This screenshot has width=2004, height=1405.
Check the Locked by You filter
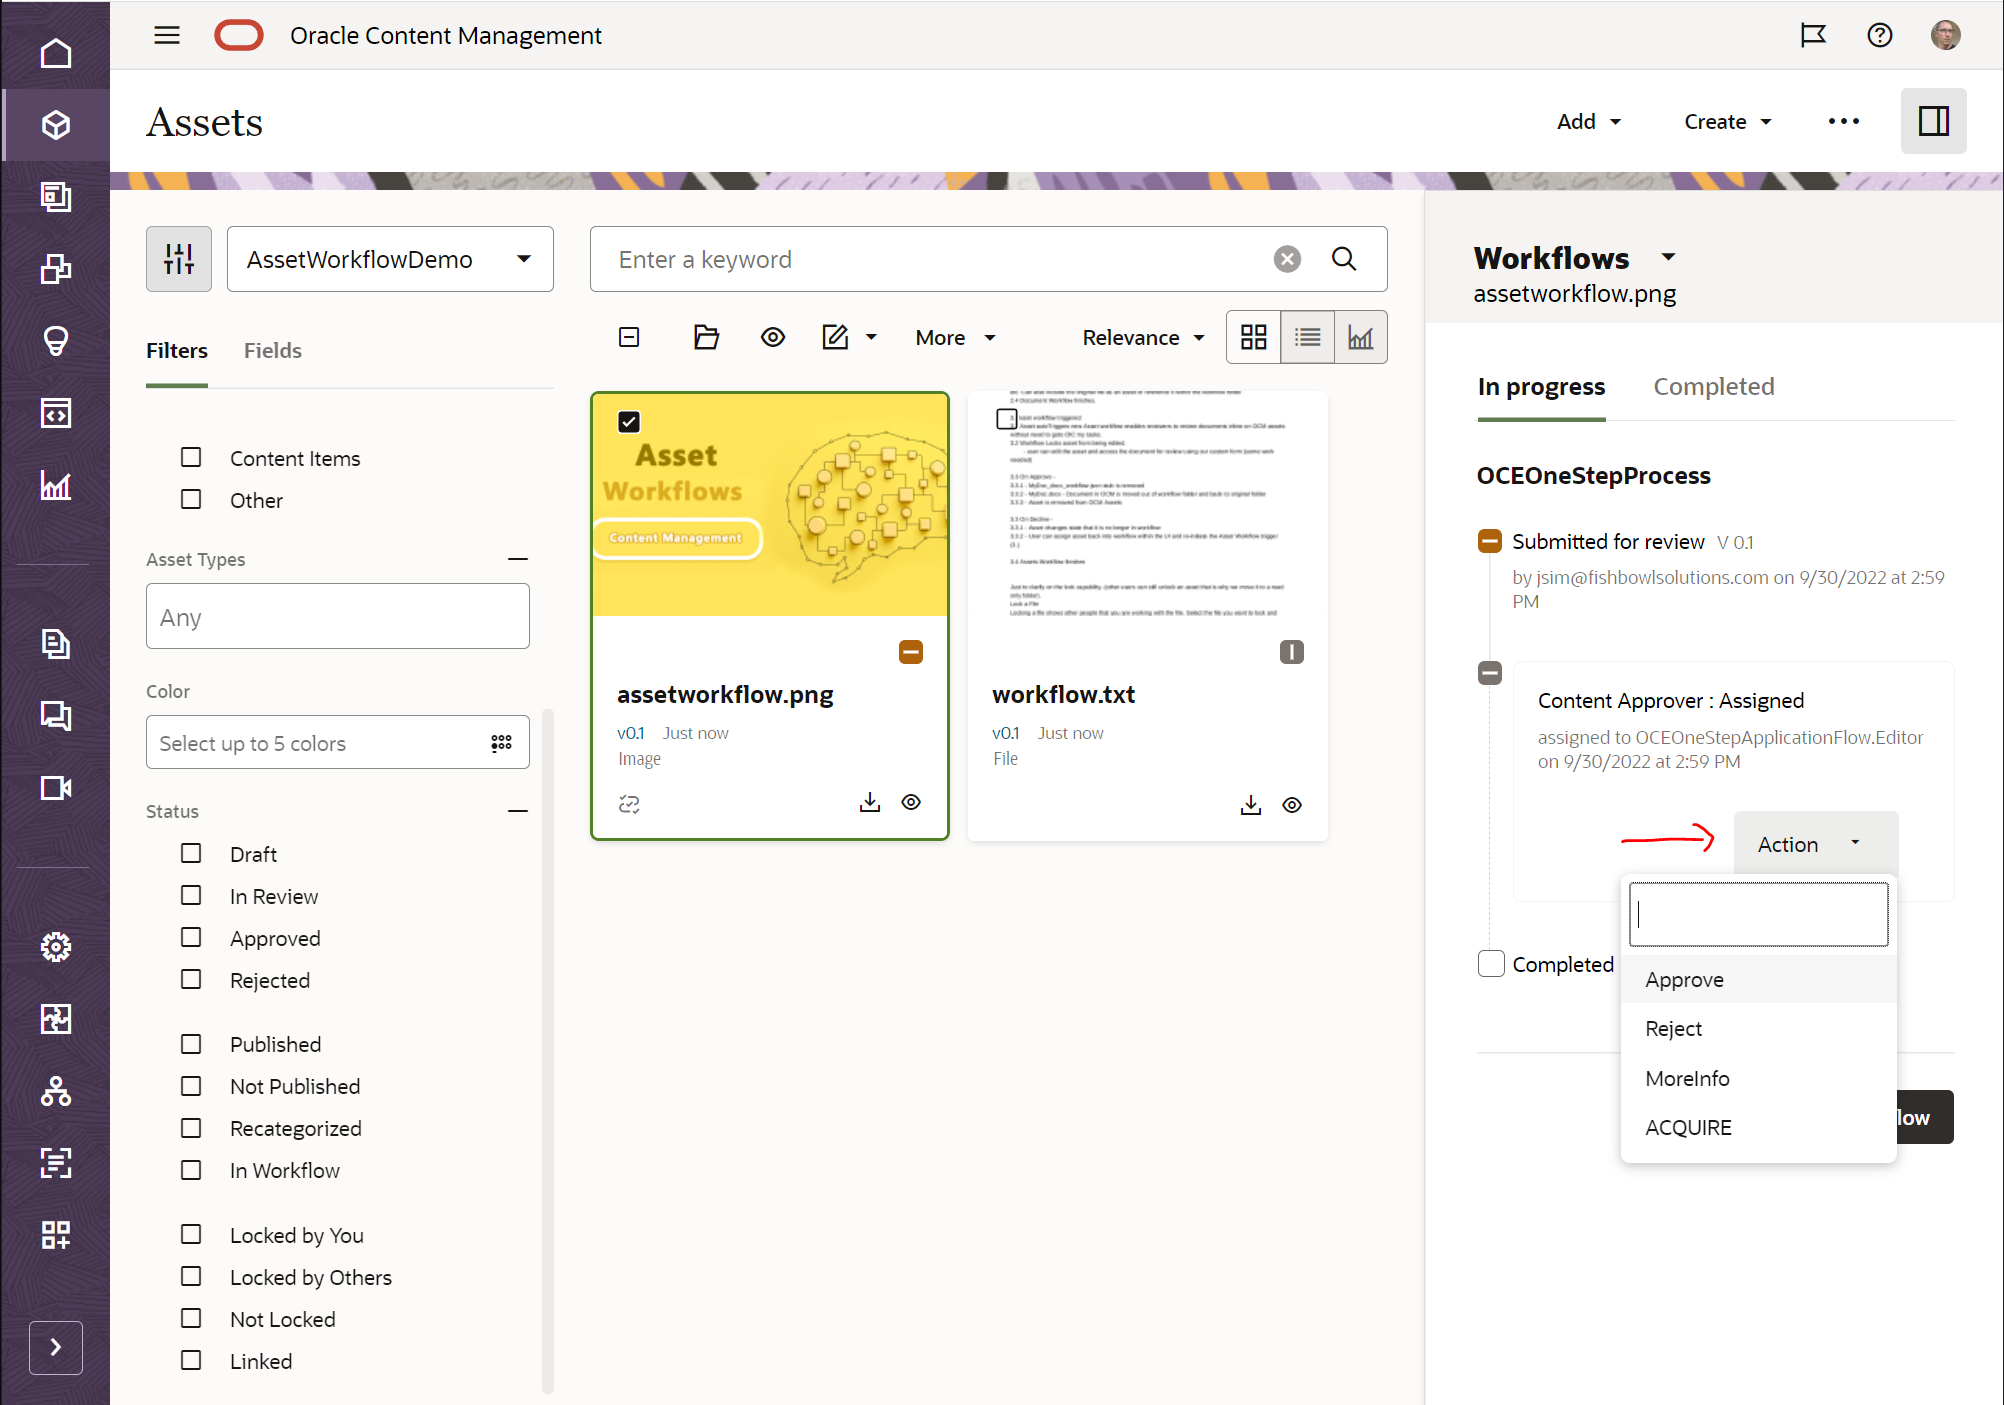pyautogui.click(x=191, y=1234)
